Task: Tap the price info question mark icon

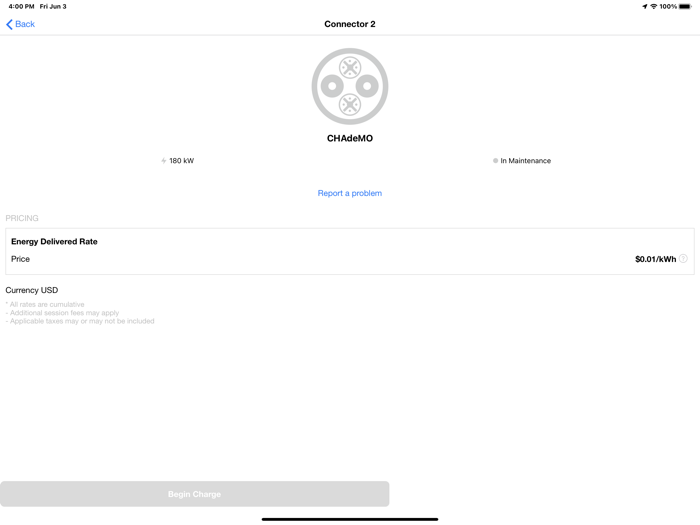Action: coord(683,259)
